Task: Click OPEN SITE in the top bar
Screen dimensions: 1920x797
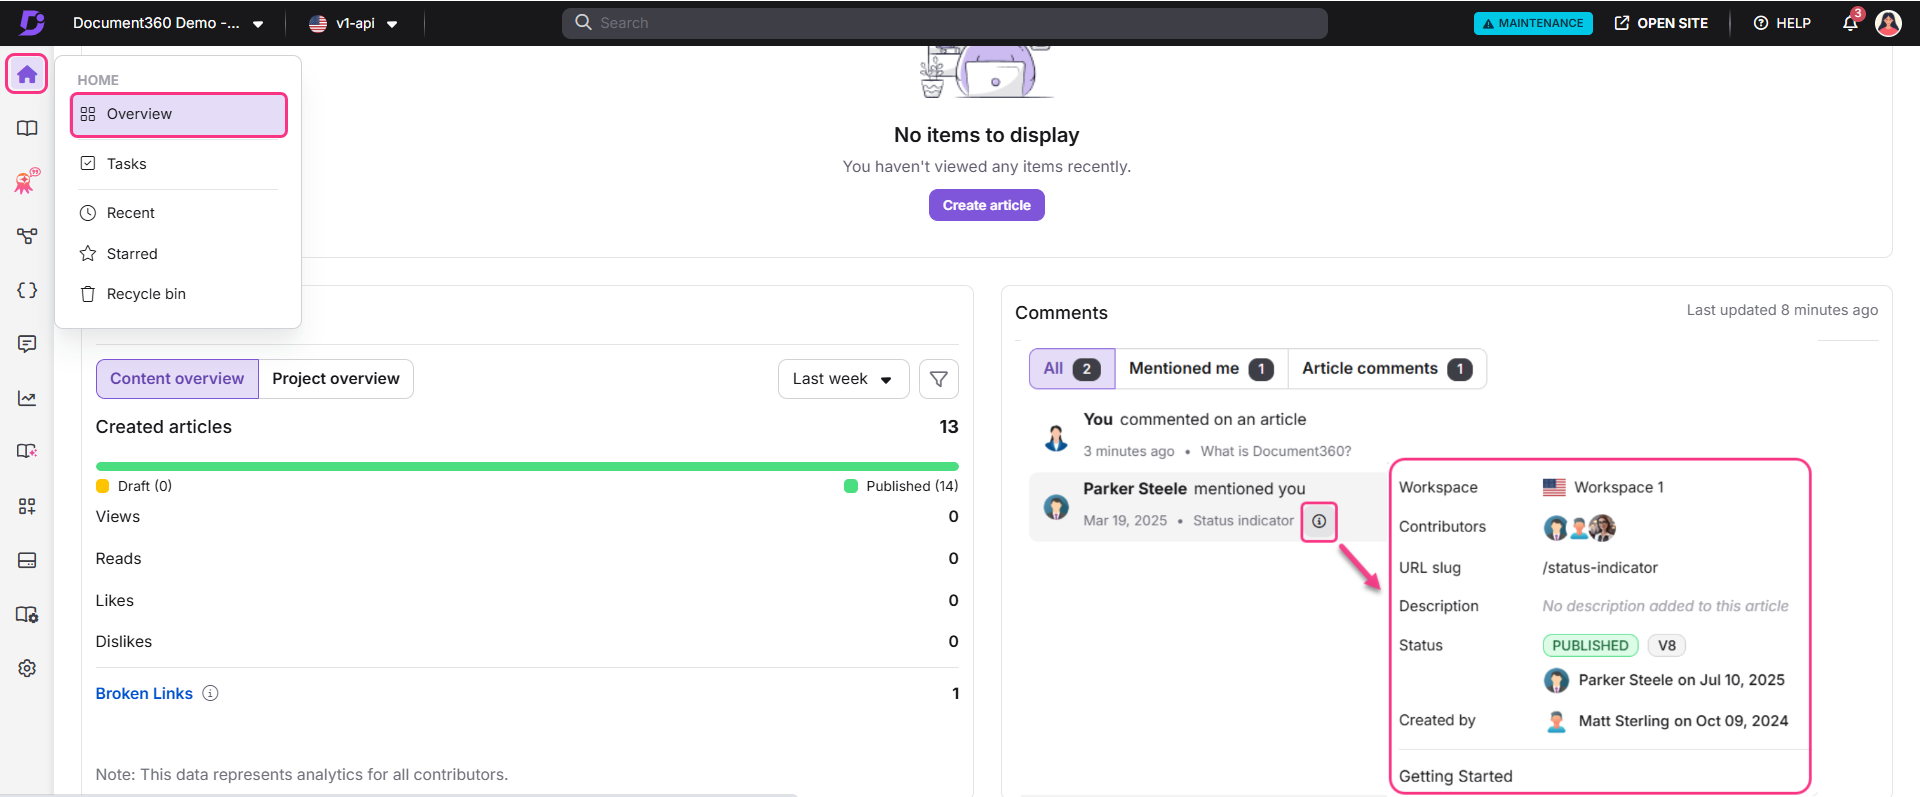Action: (x=1661, y=23)
